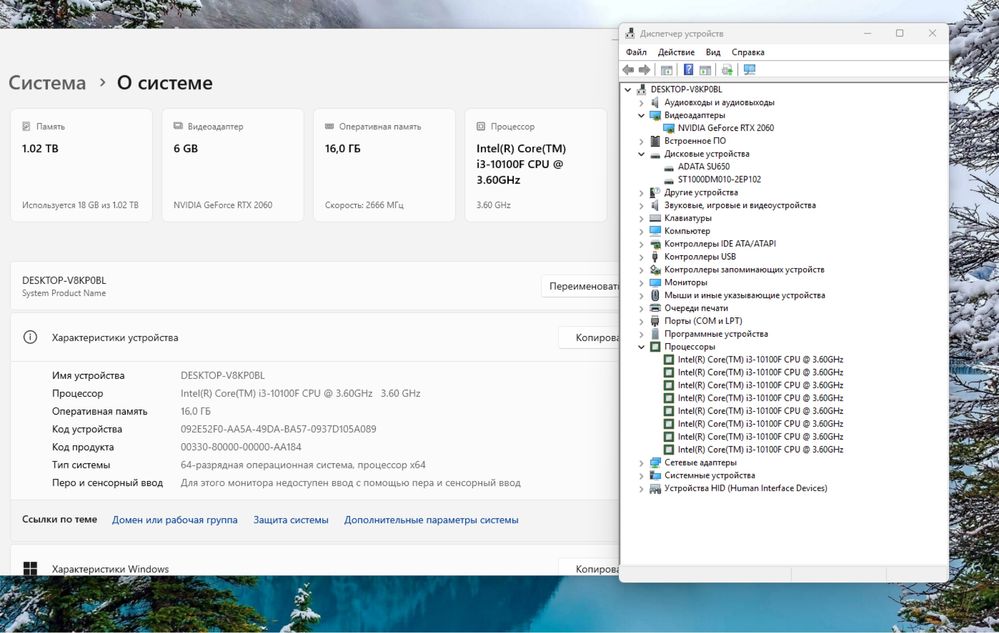Collapse the Дисковые устройства category
The image size is (999, 633).
[642, 154]
